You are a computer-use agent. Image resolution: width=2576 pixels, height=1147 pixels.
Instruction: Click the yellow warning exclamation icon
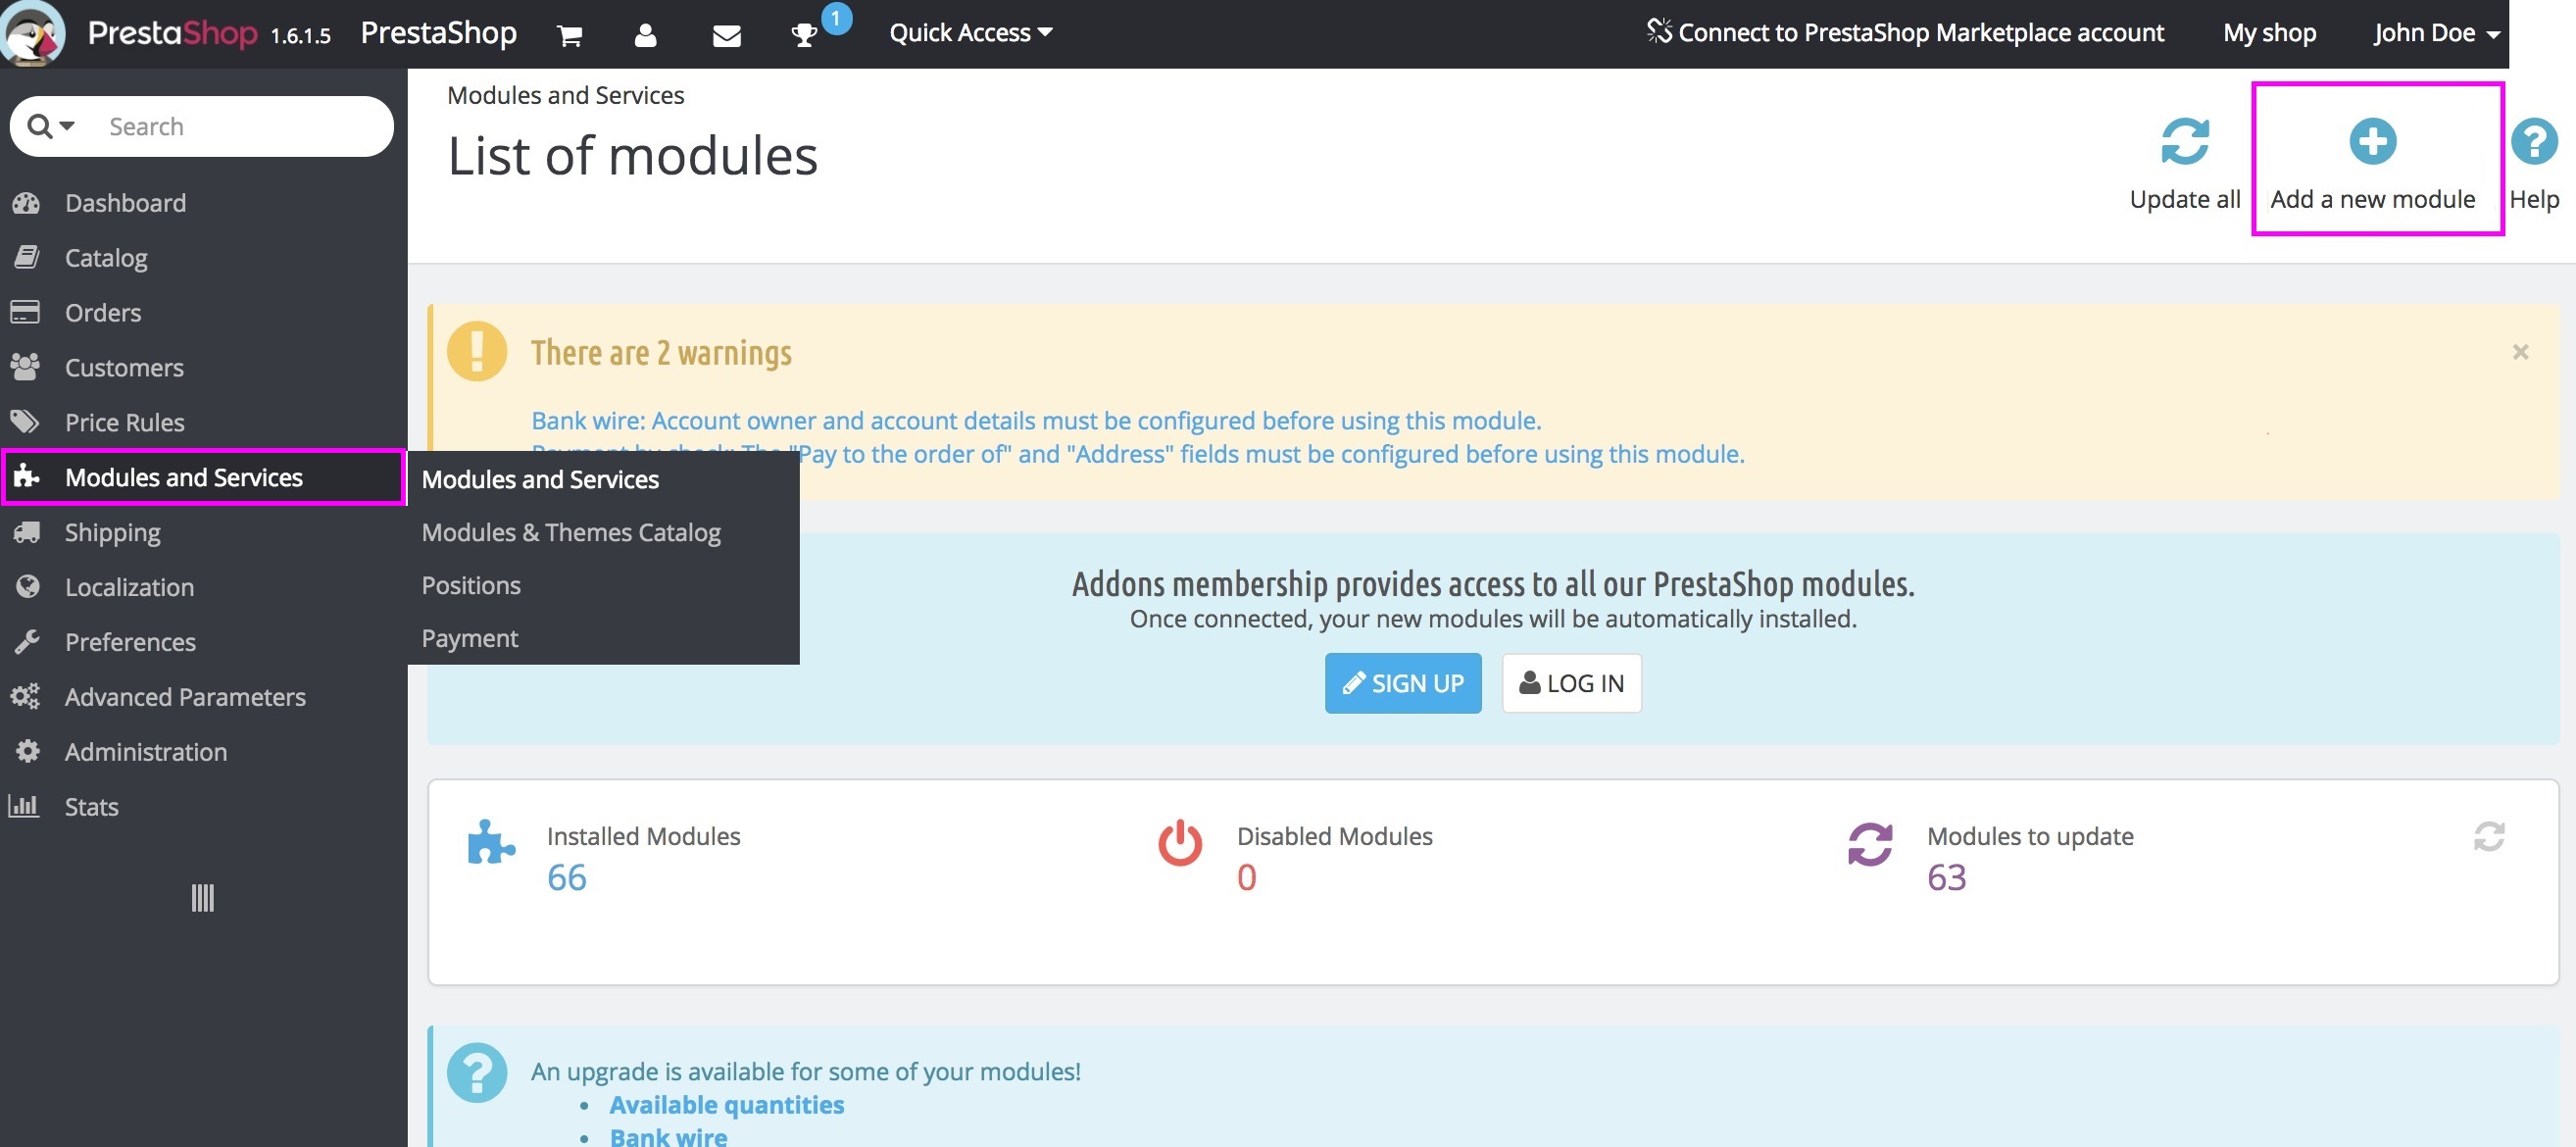click(x=477, y=351)
